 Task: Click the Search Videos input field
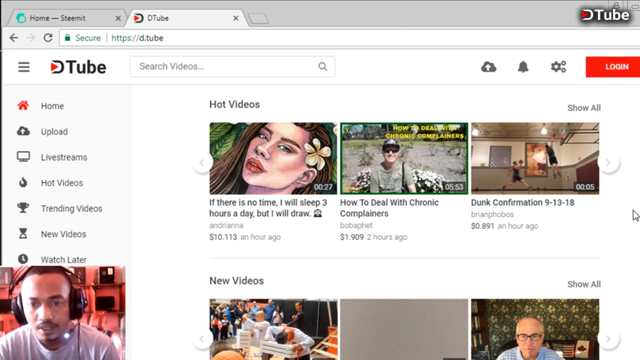coord(232,67)
